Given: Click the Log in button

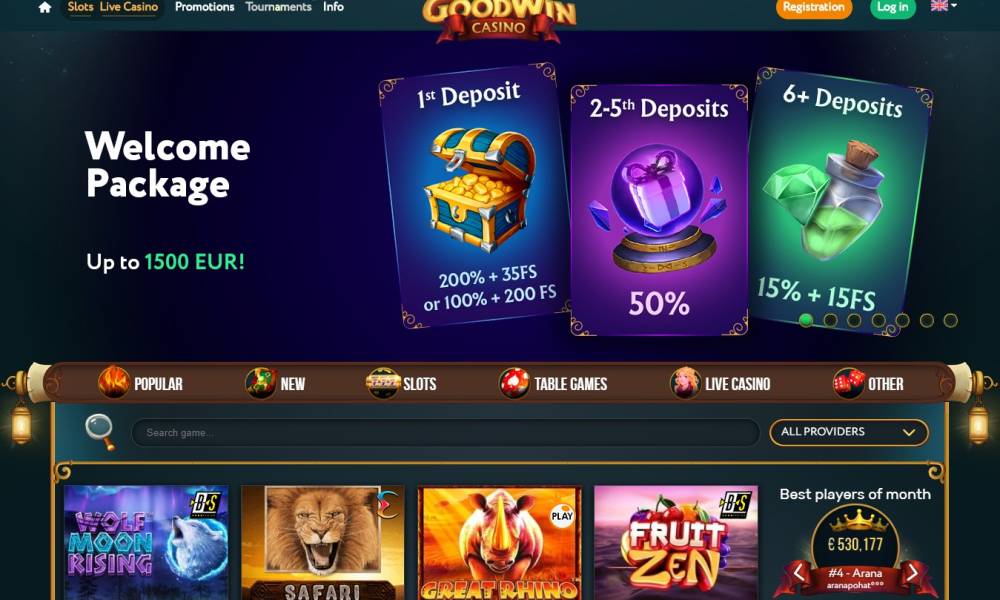Looking at the screenshot, I should coord(893,8).
